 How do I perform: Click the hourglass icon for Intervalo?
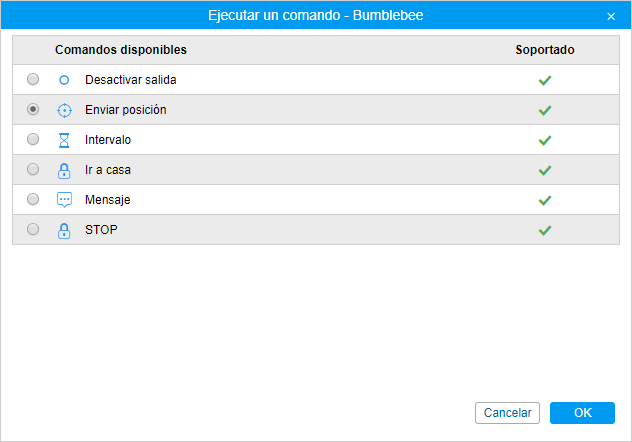pyautogui.click(x=64, y=140)
